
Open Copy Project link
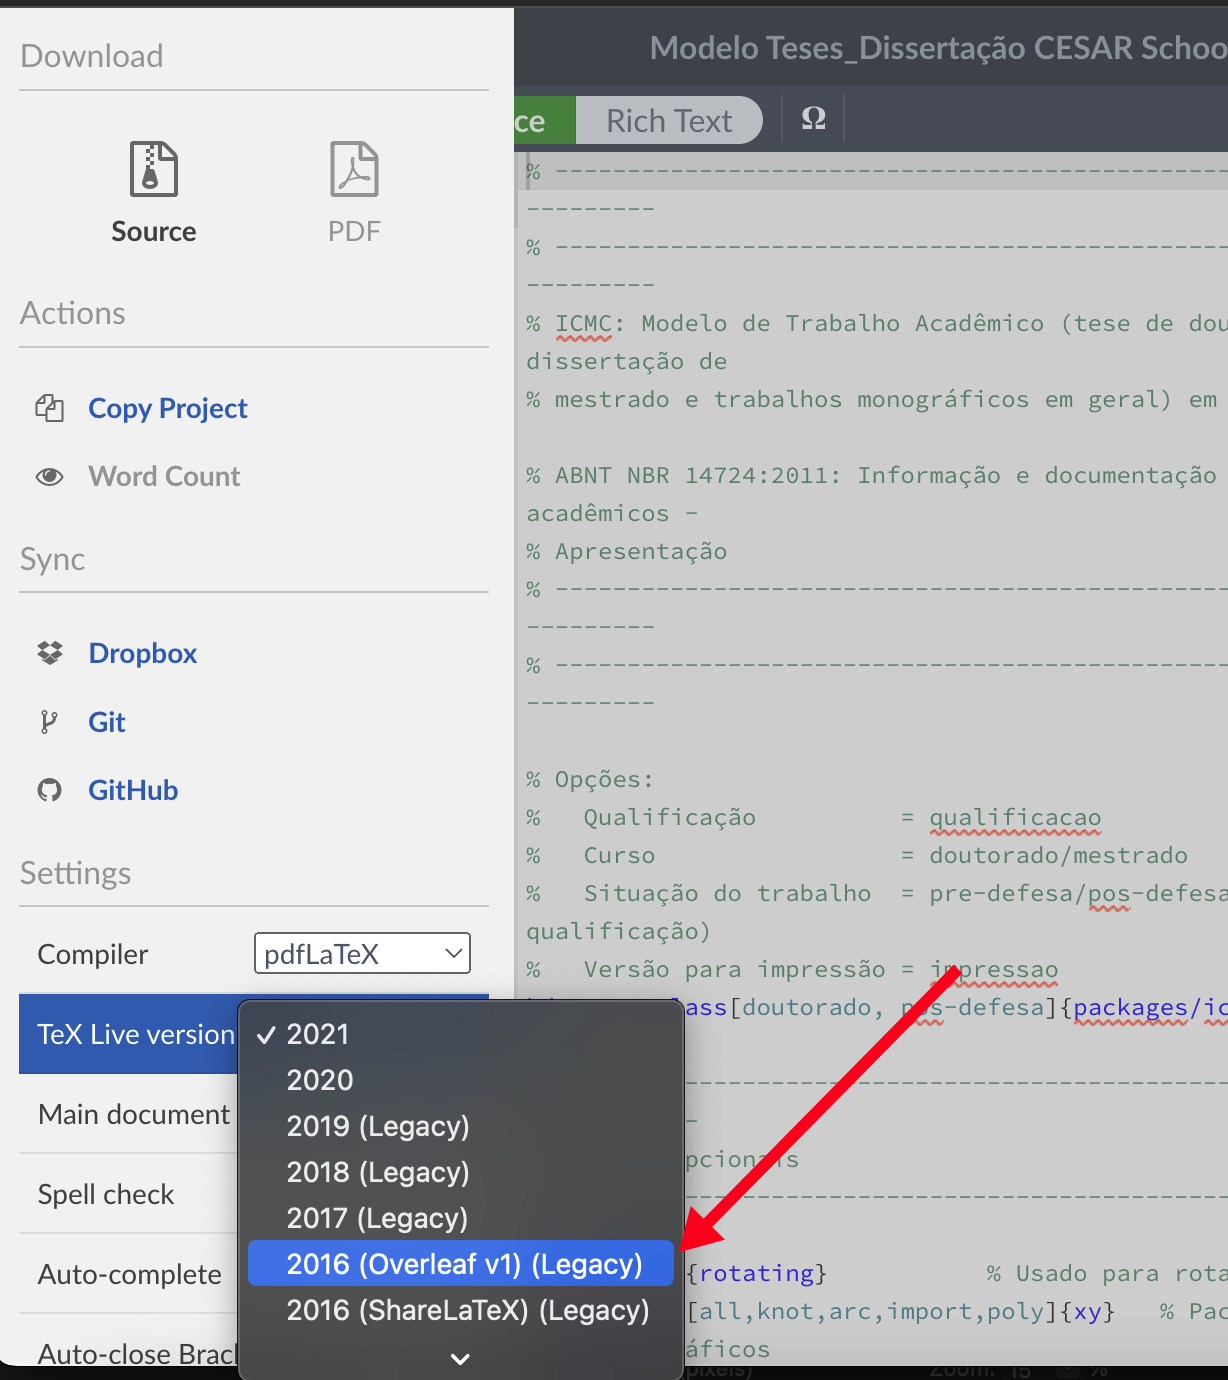coord(168,408)
